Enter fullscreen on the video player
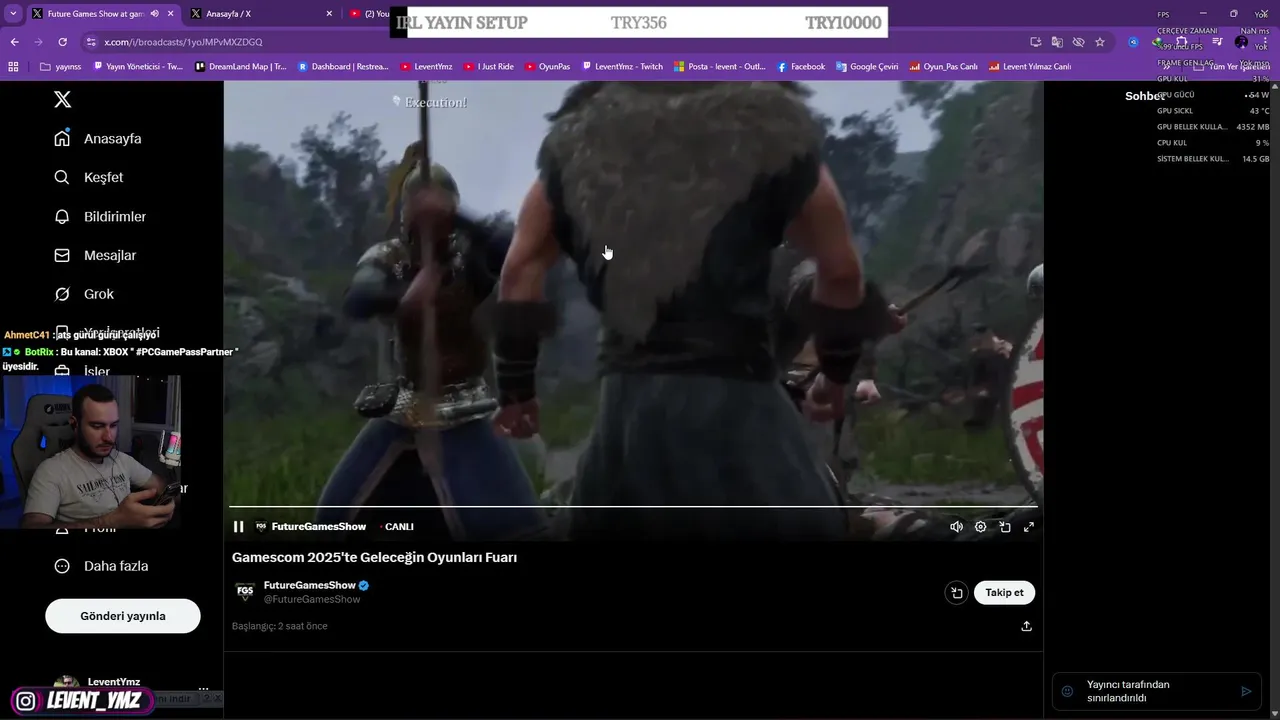 [1029, 527]
